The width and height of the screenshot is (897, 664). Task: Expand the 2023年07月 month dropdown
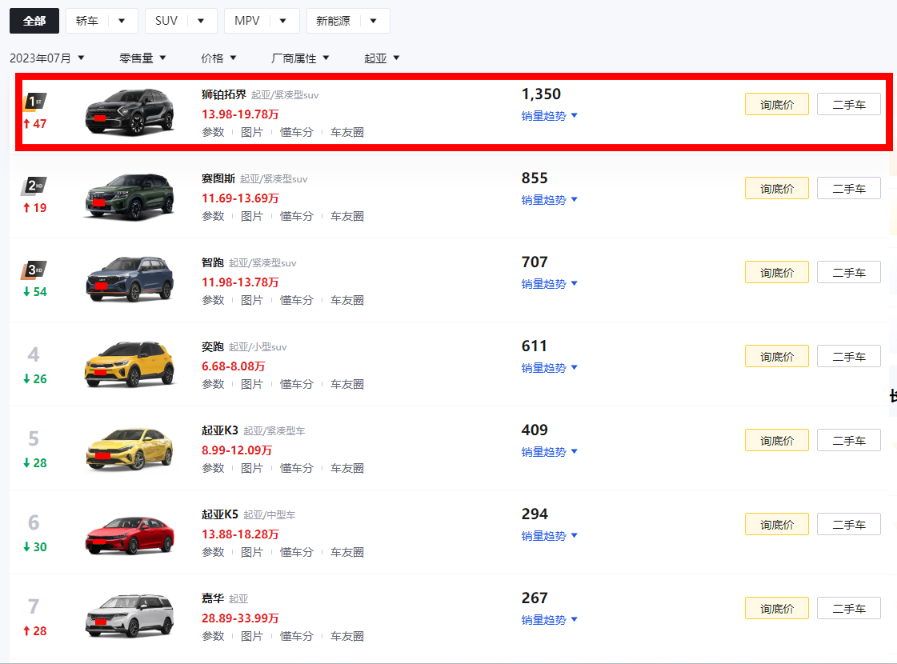[x=47, y=58]
